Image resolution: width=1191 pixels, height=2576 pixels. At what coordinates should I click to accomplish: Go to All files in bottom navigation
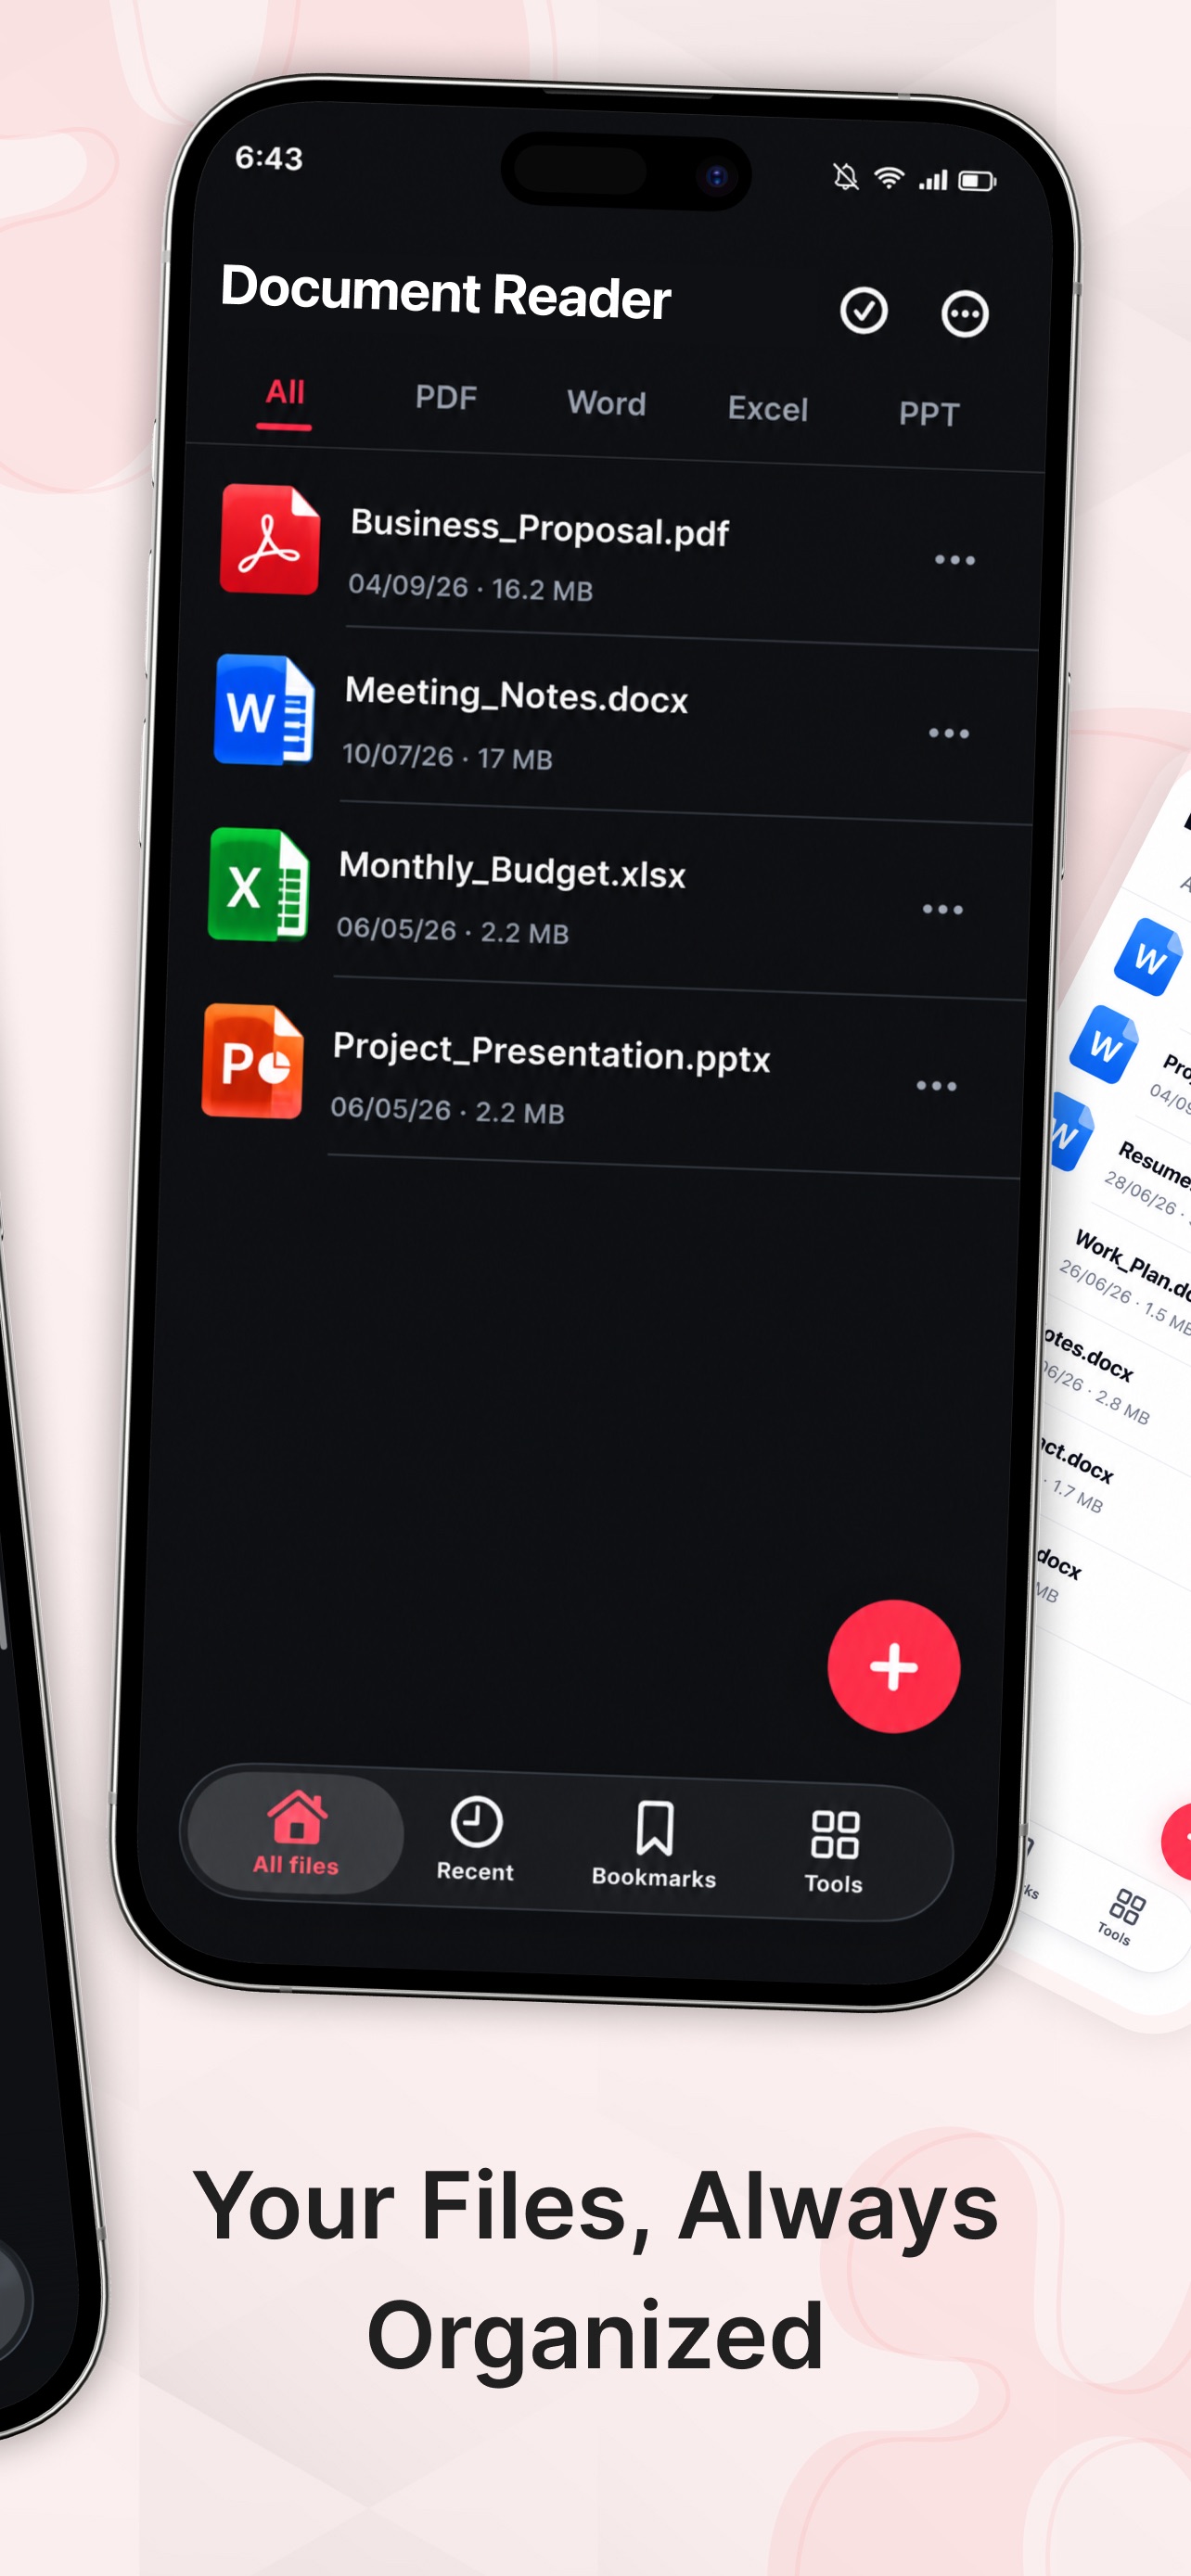pos(296,1833)
